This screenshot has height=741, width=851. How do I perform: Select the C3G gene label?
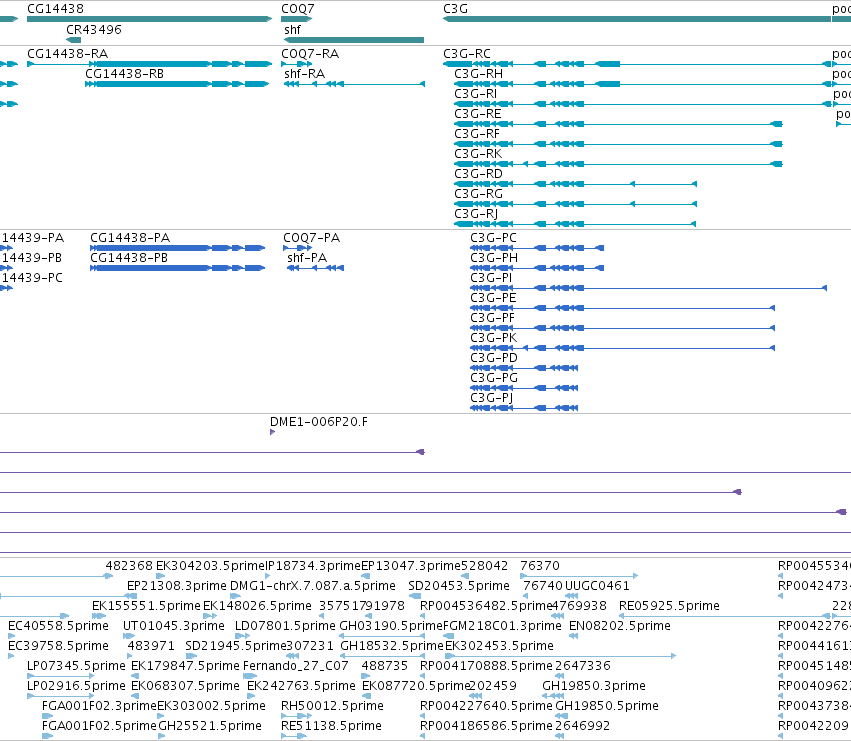(x=455, y=9)
